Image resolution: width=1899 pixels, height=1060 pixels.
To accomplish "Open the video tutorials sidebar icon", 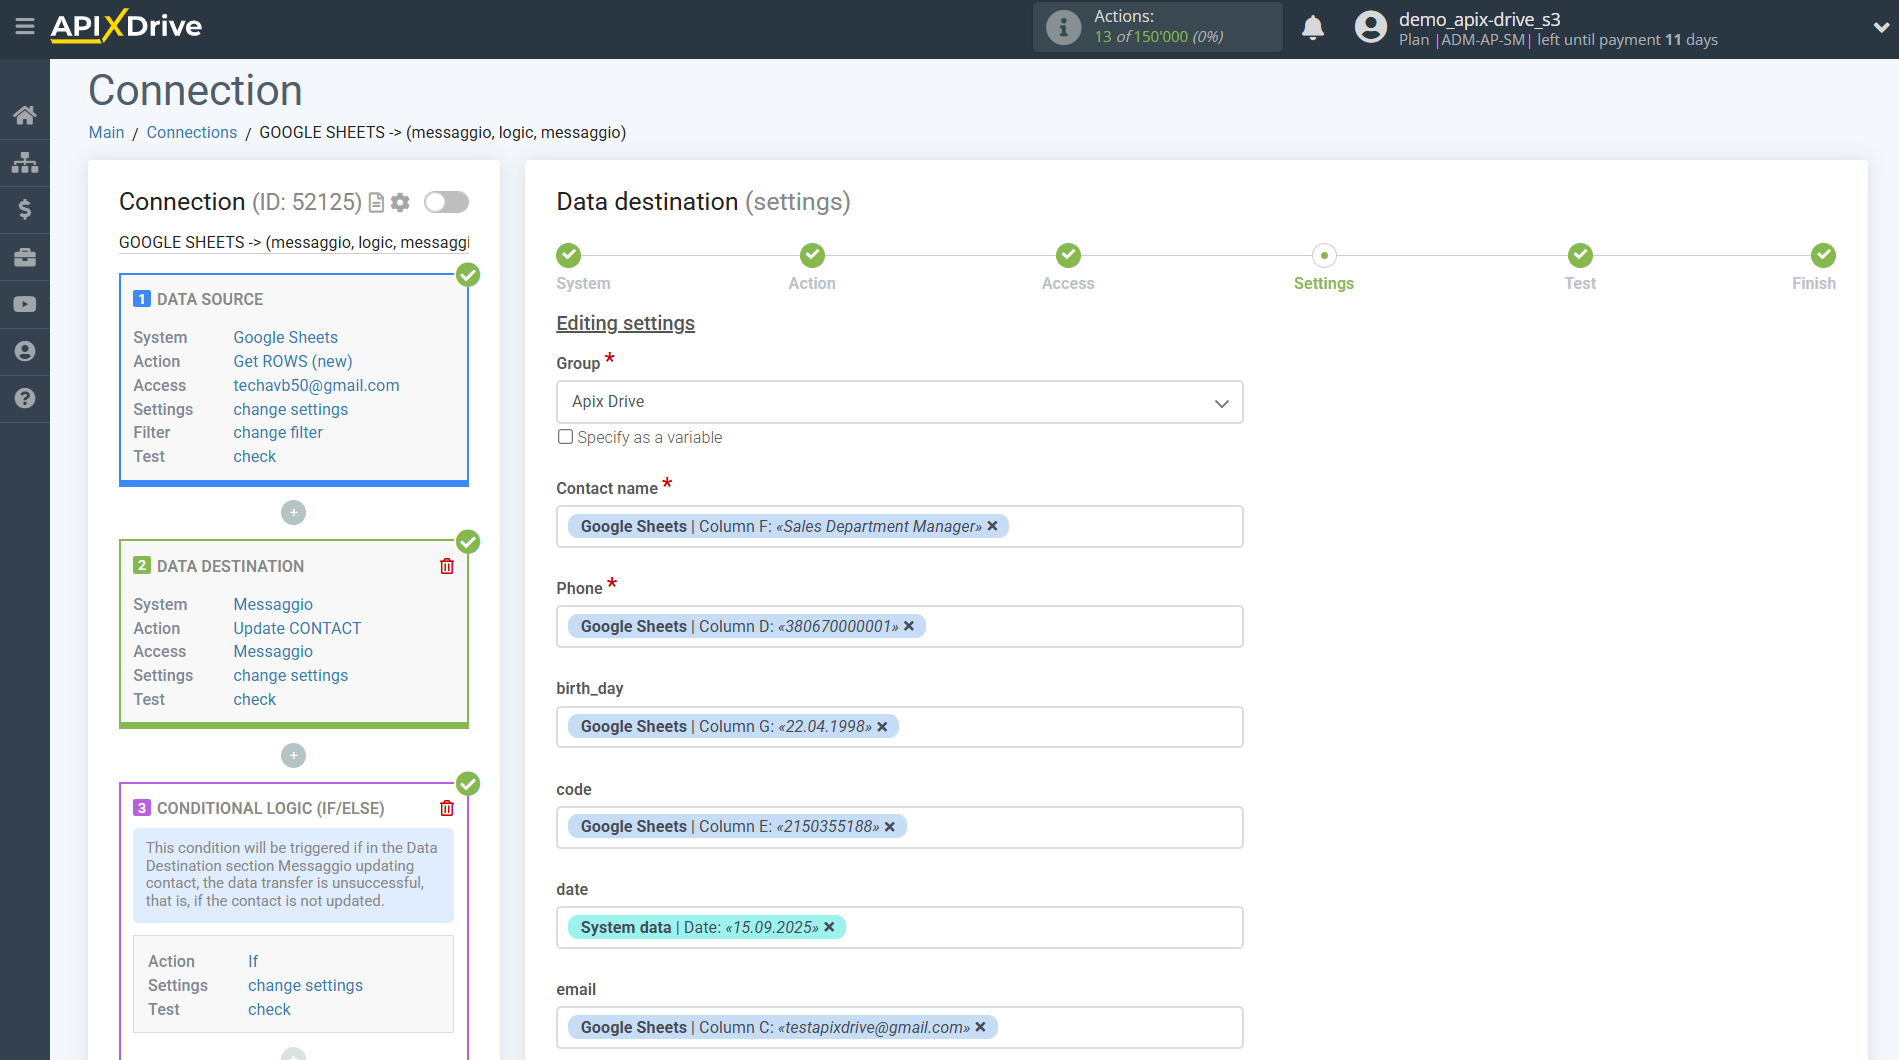I will [25, 304].
